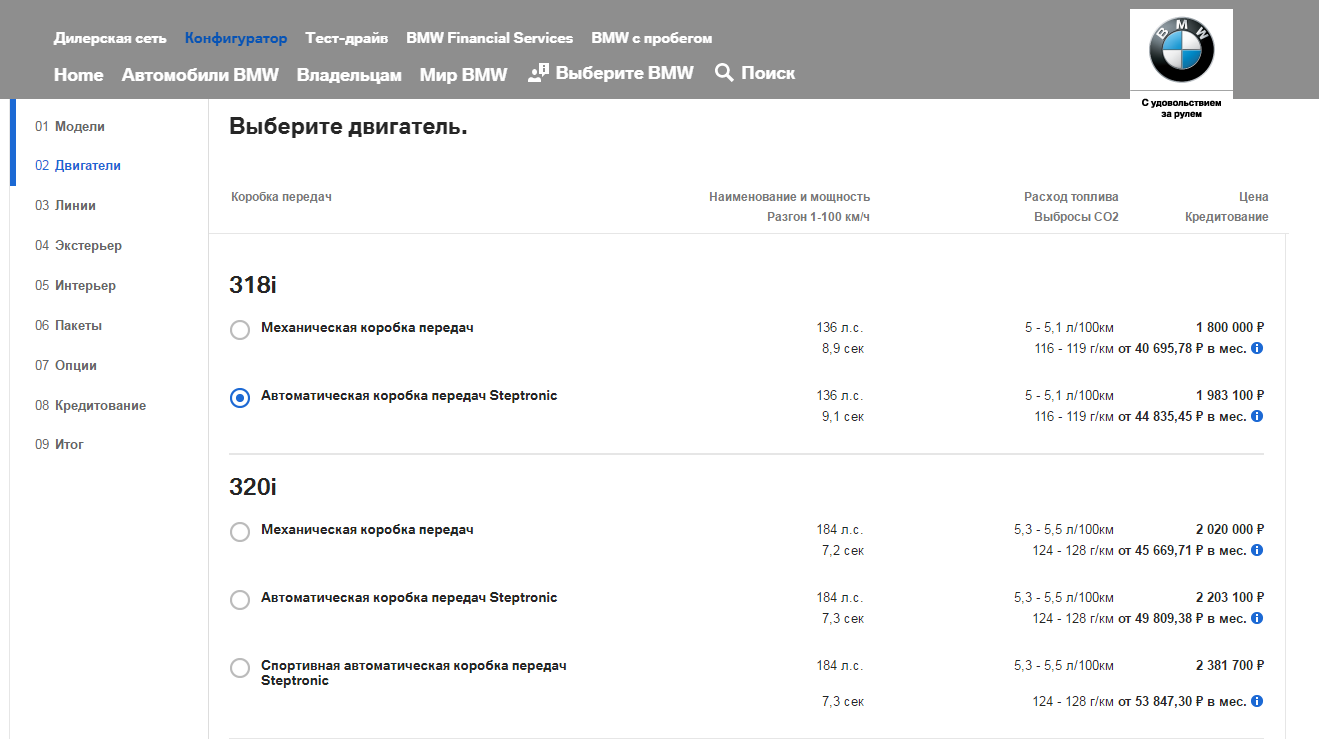This screenshot has height=739, width=1319.
Task: Click the Цена column header
Action: click(1253, 197)
